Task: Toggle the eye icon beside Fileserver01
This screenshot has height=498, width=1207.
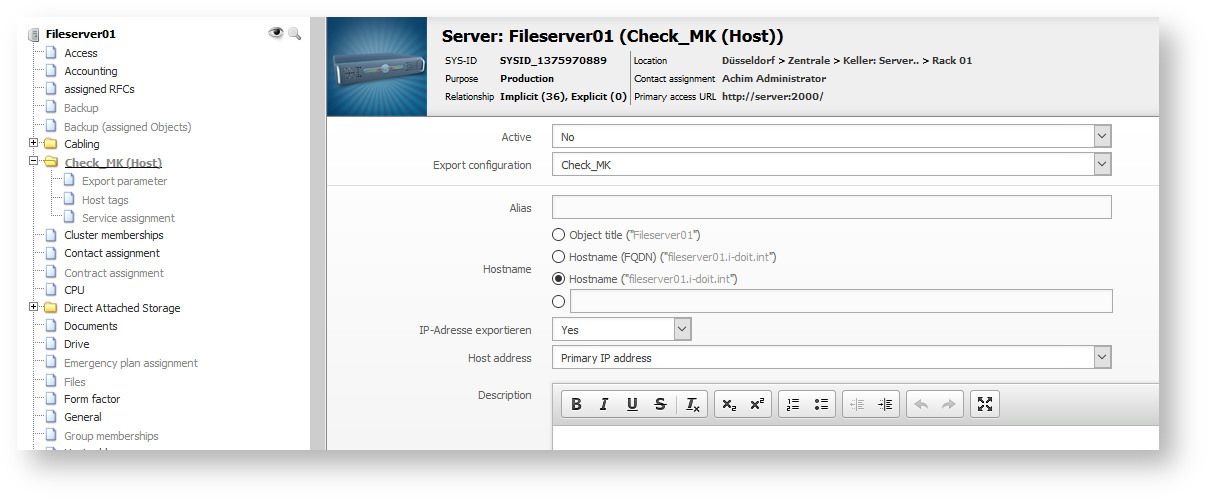Action: [276, 33]
